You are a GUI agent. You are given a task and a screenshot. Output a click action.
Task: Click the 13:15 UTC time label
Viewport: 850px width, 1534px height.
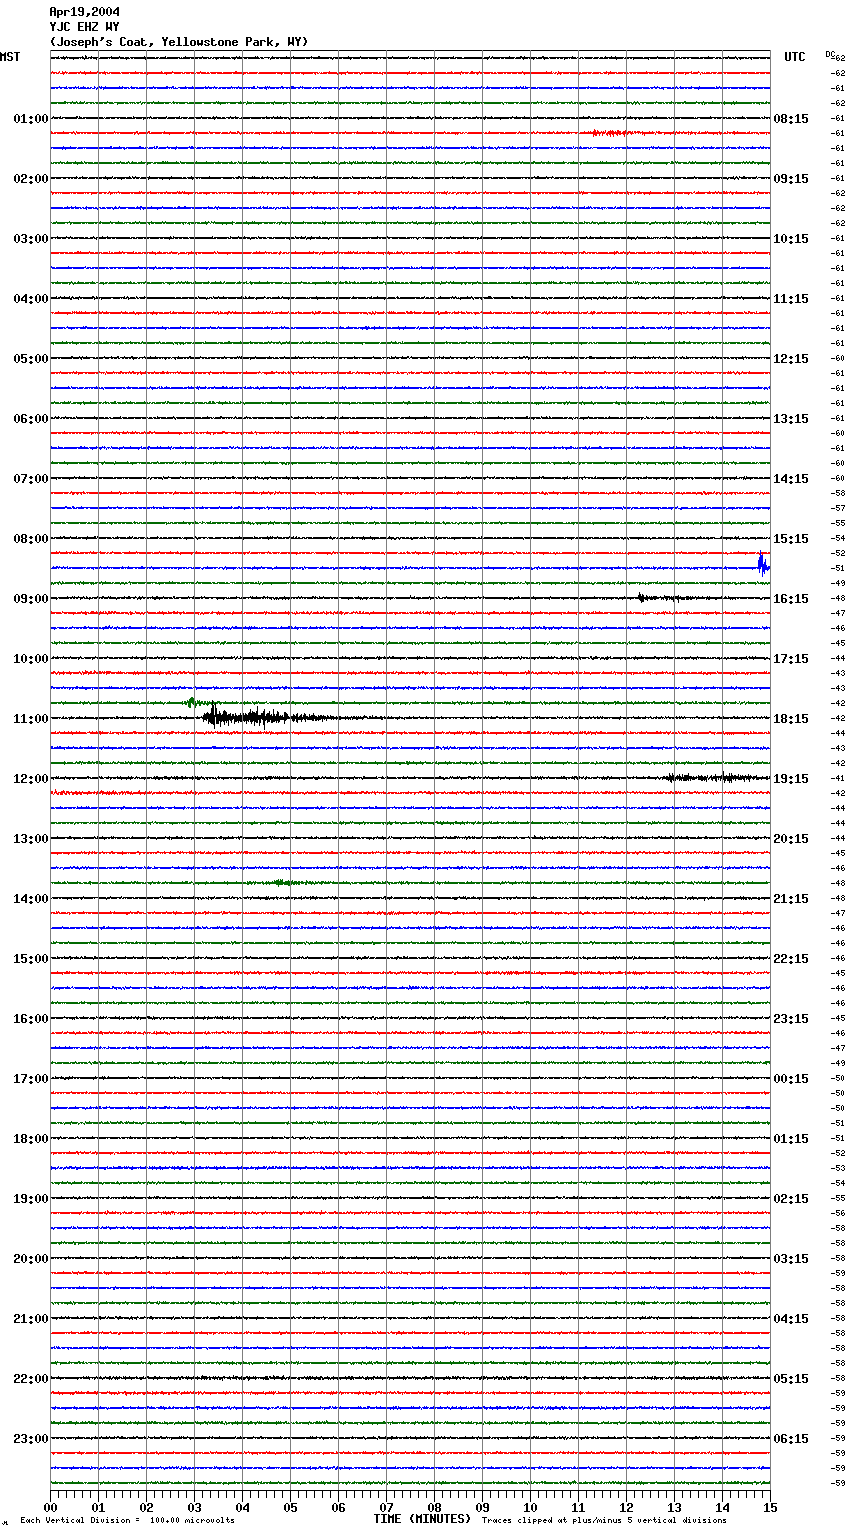[x=791, y=419]
